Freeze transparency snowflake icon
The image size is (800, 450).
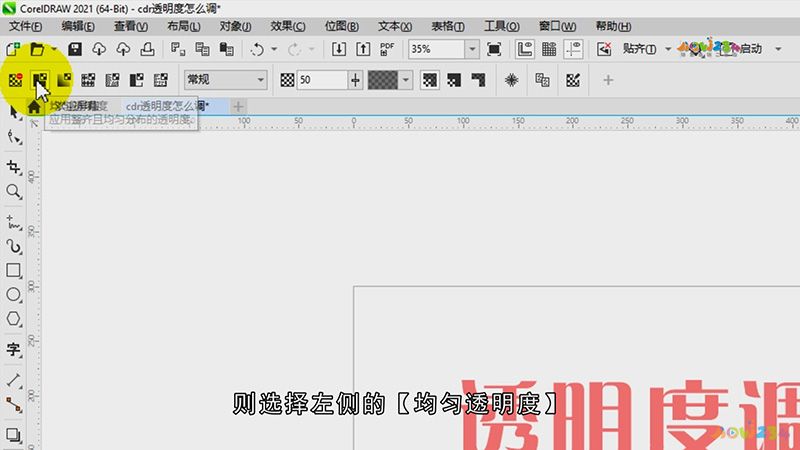click(x=511, y=80)
